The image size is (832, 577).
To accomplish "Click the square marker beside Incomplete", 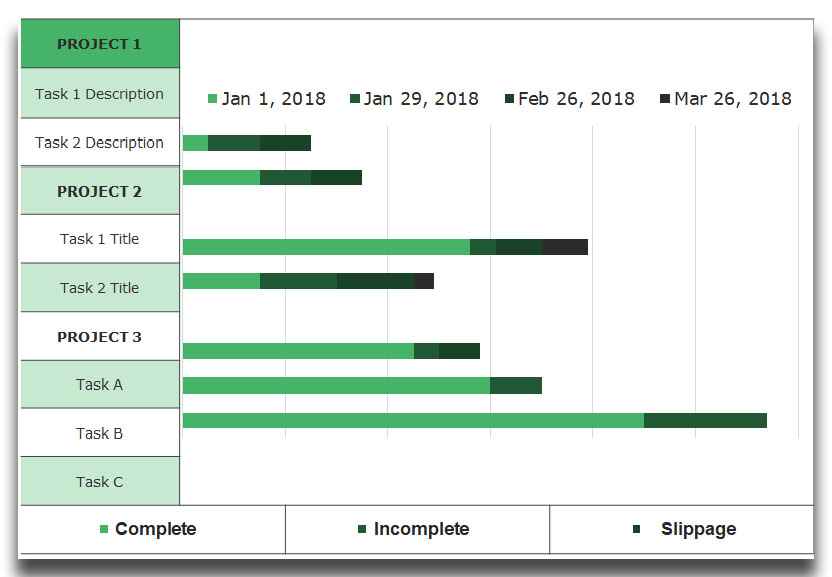I will (x=362, y=529).
